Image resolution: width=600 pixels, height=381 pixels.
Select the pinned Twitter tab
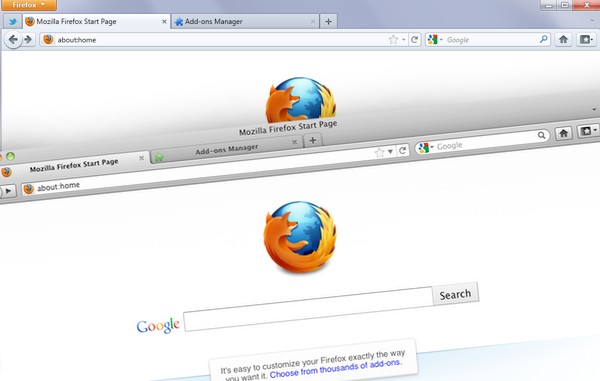point(13,21)
